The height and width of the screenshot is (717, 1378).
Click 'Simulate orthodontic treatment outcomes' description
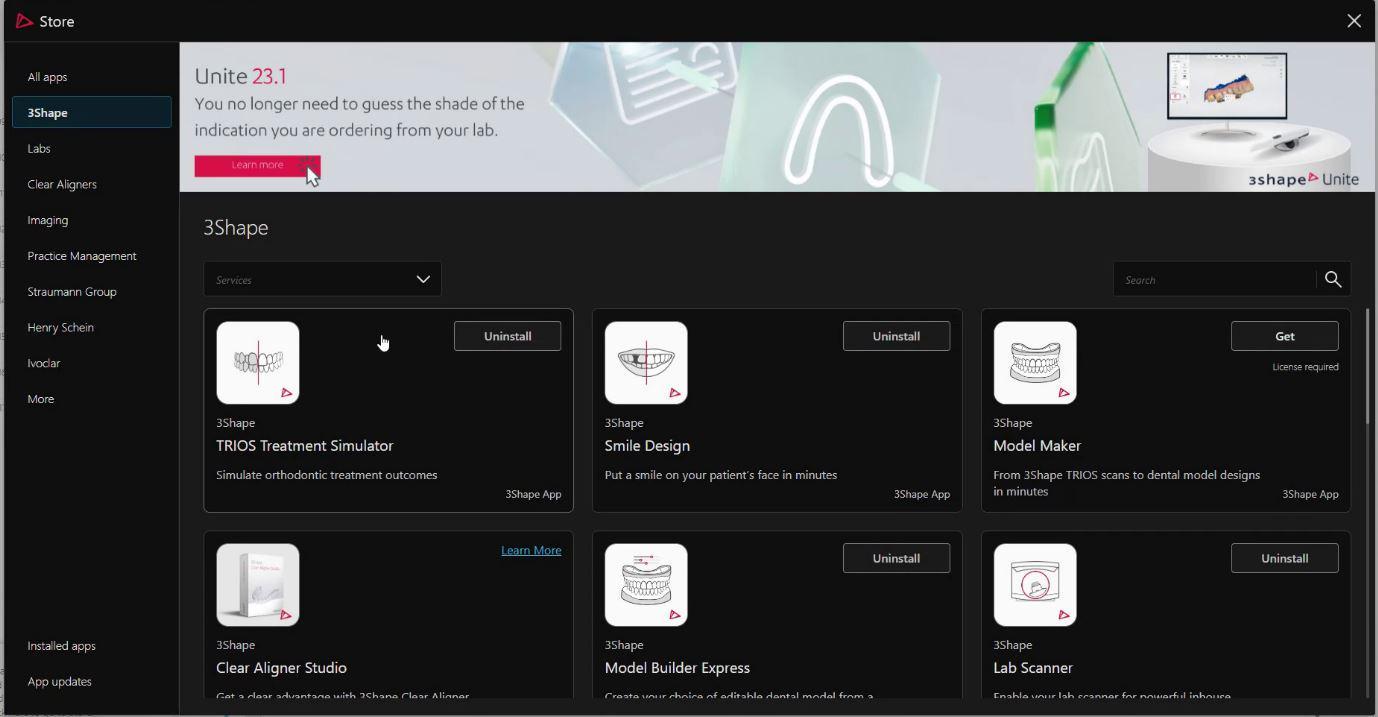(327, 475)
